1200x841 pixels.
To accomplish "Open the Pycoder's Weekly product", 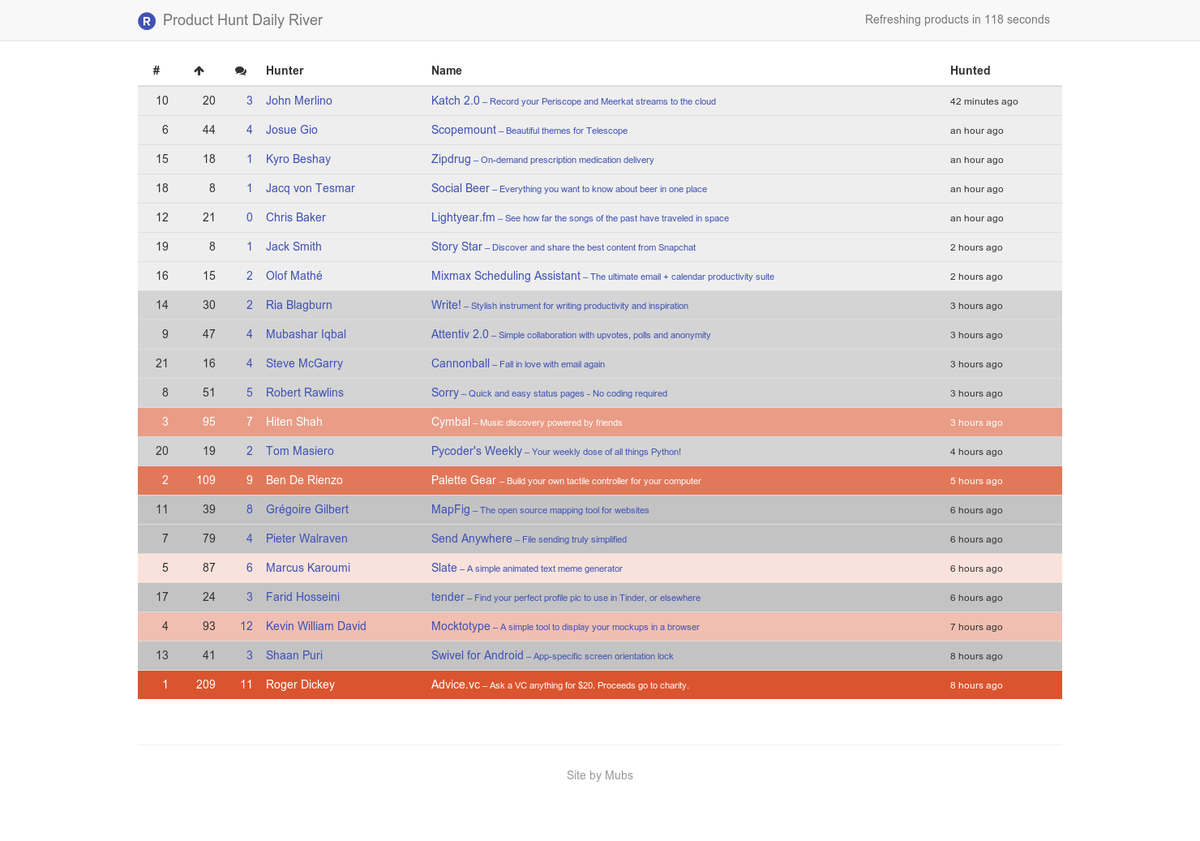I will pos(477,451).
